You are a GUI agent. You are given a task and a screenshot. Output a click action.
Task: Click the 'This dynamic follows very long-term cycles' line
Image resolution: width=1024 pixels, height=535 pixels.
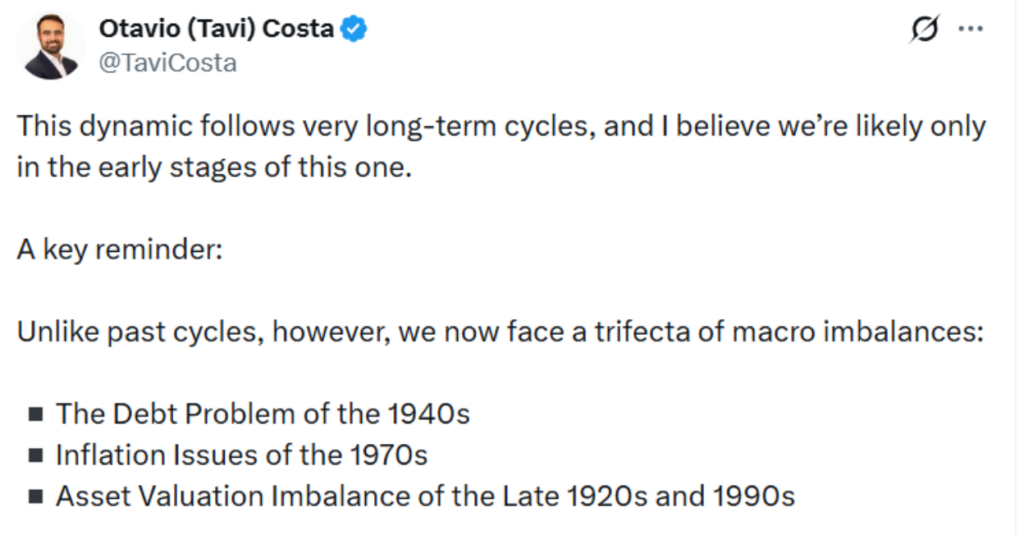click(500, 127)
